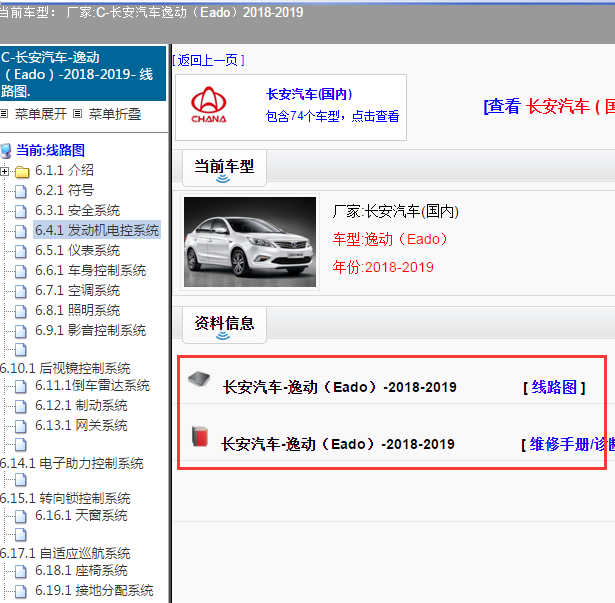
Task: Click the page icon beside 6.8.1 照明系统
Action: point(20,312)
